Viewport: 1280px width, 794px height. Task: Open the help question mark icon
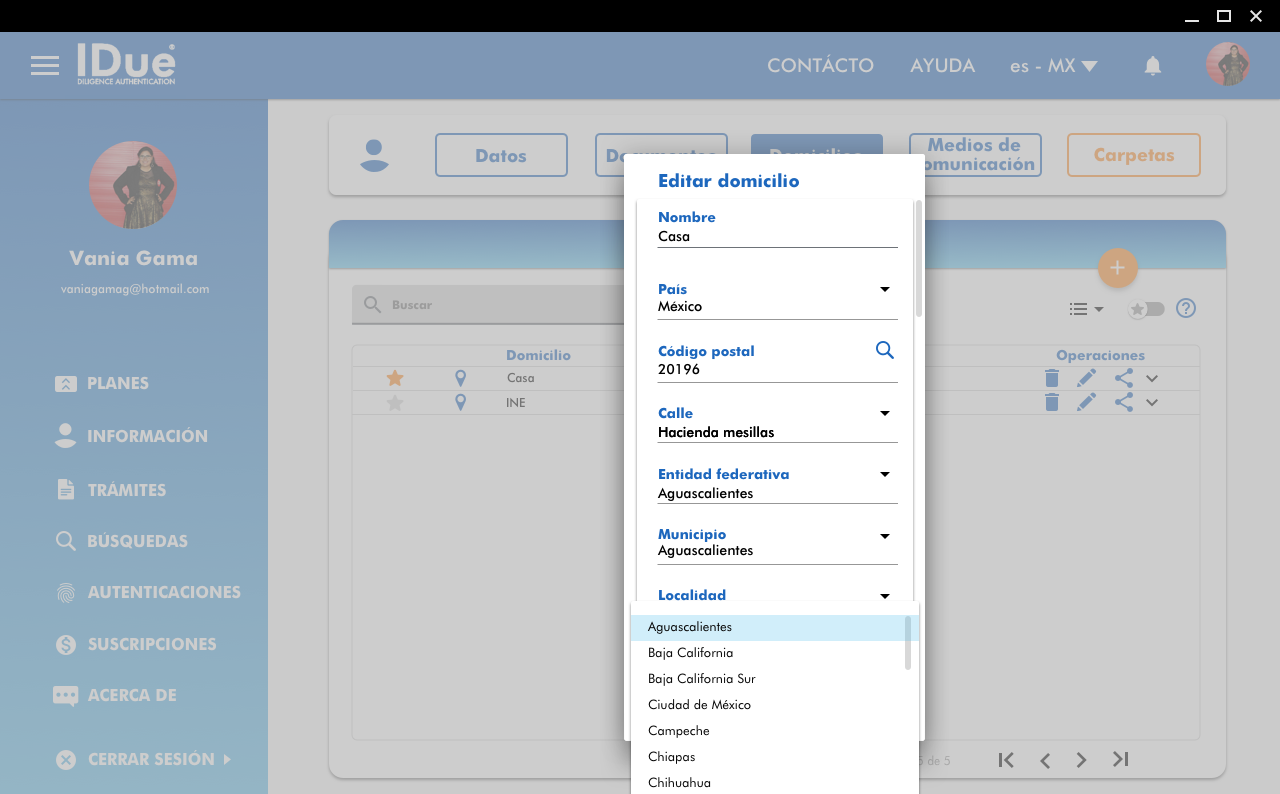(1185, 308)
